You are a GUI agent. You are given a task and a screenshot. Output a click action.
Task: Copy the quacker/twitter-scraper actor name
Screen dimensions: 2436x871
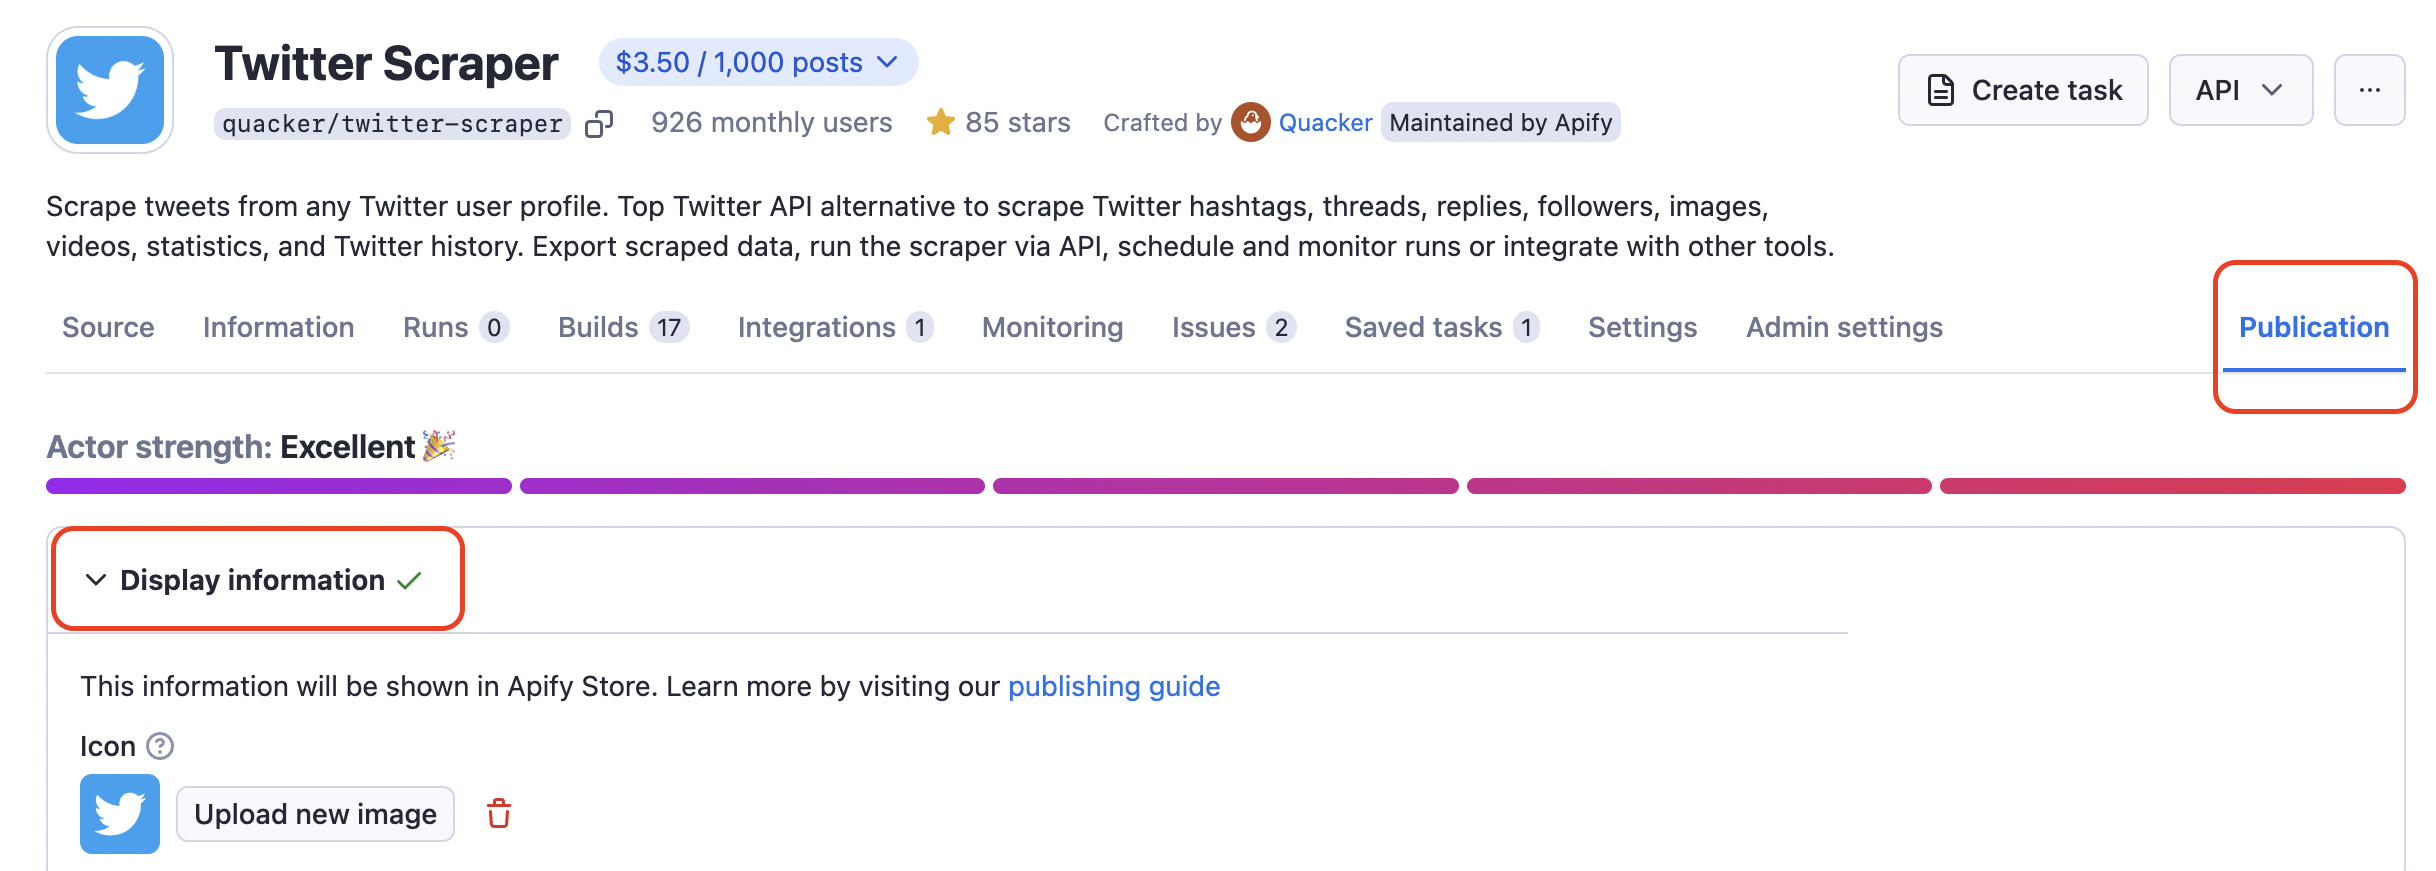click(x=600, y=123)
